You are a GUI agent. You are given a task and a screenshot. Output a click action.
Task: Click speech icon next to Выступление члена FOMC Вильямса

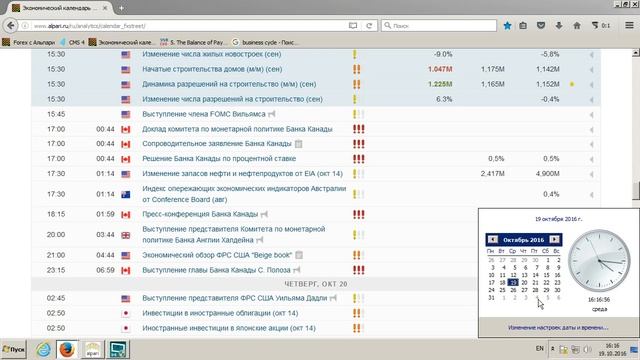click(x=271, y=114)
